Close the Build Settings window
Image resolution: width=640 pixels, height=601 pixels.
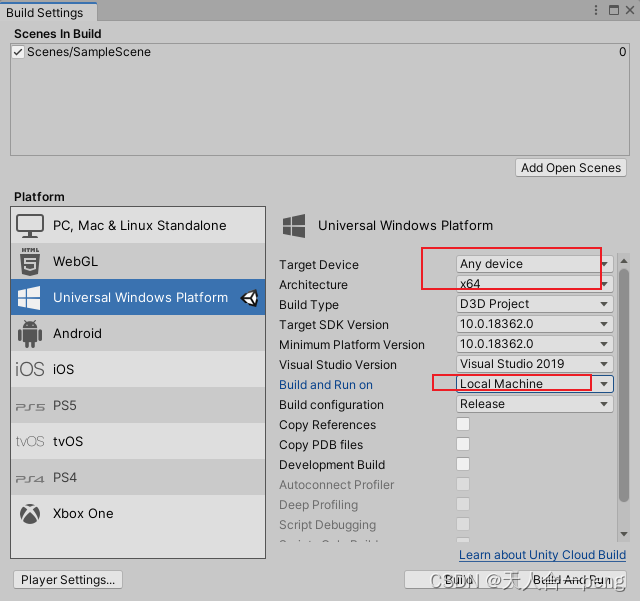[x=630, y=10]
